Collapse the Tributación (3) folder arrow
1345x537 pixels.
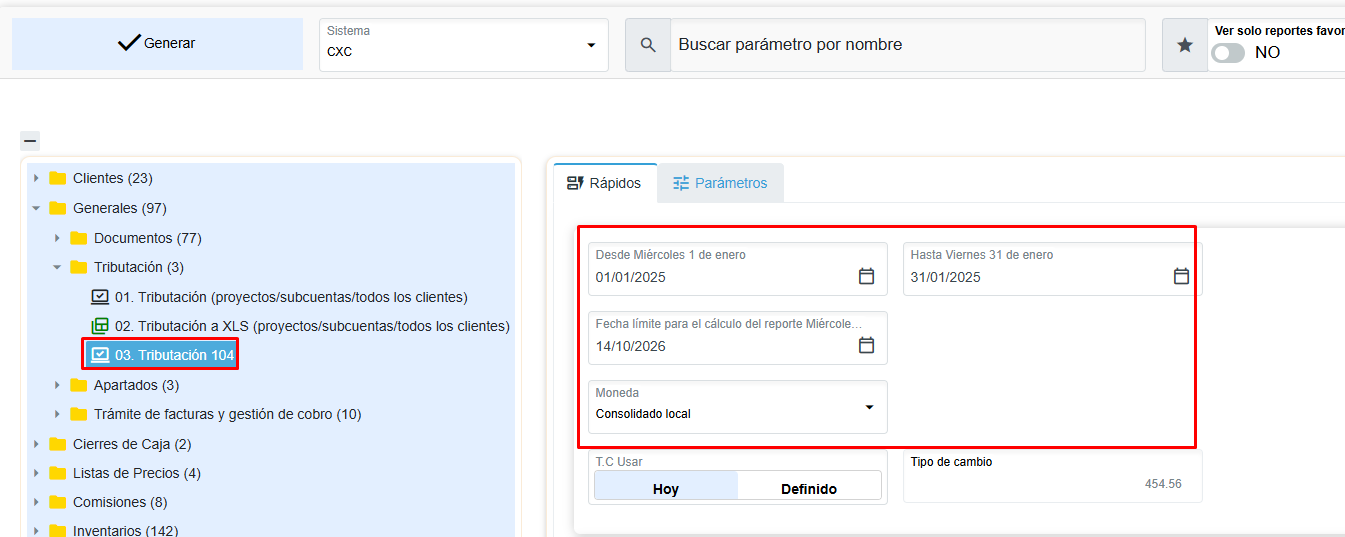[x=58, y=267]
